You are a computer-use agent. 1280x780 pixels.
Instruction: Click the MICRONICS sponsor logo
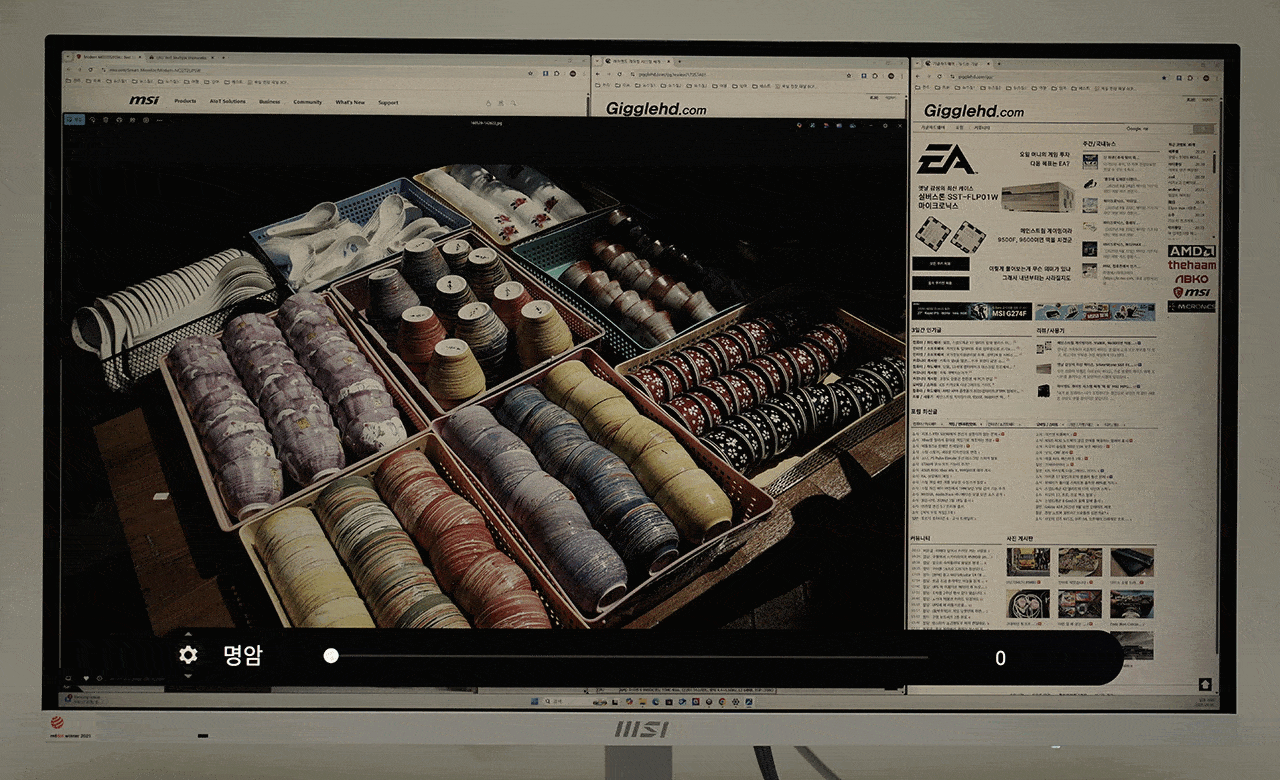1191,306
